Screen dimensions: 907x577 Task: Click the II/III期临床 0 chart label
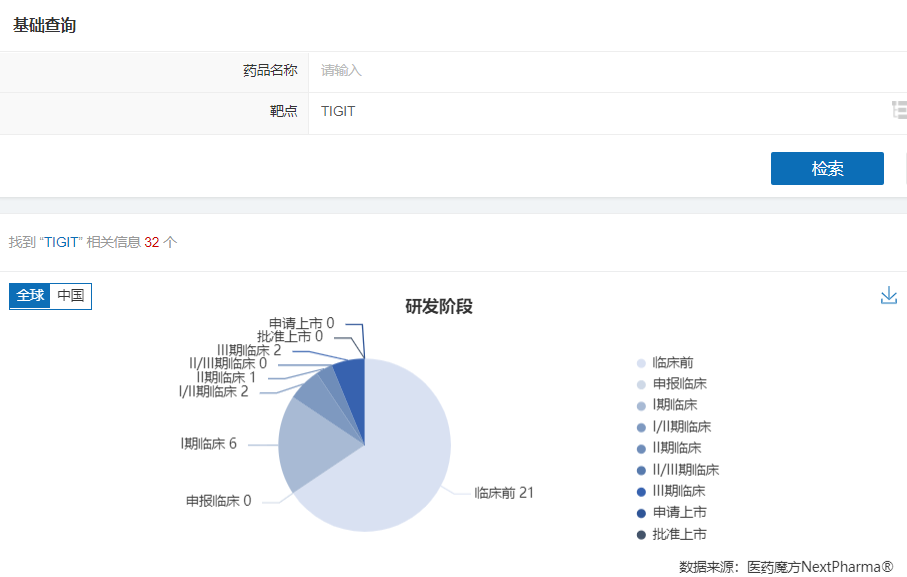[x=228, y=364]
